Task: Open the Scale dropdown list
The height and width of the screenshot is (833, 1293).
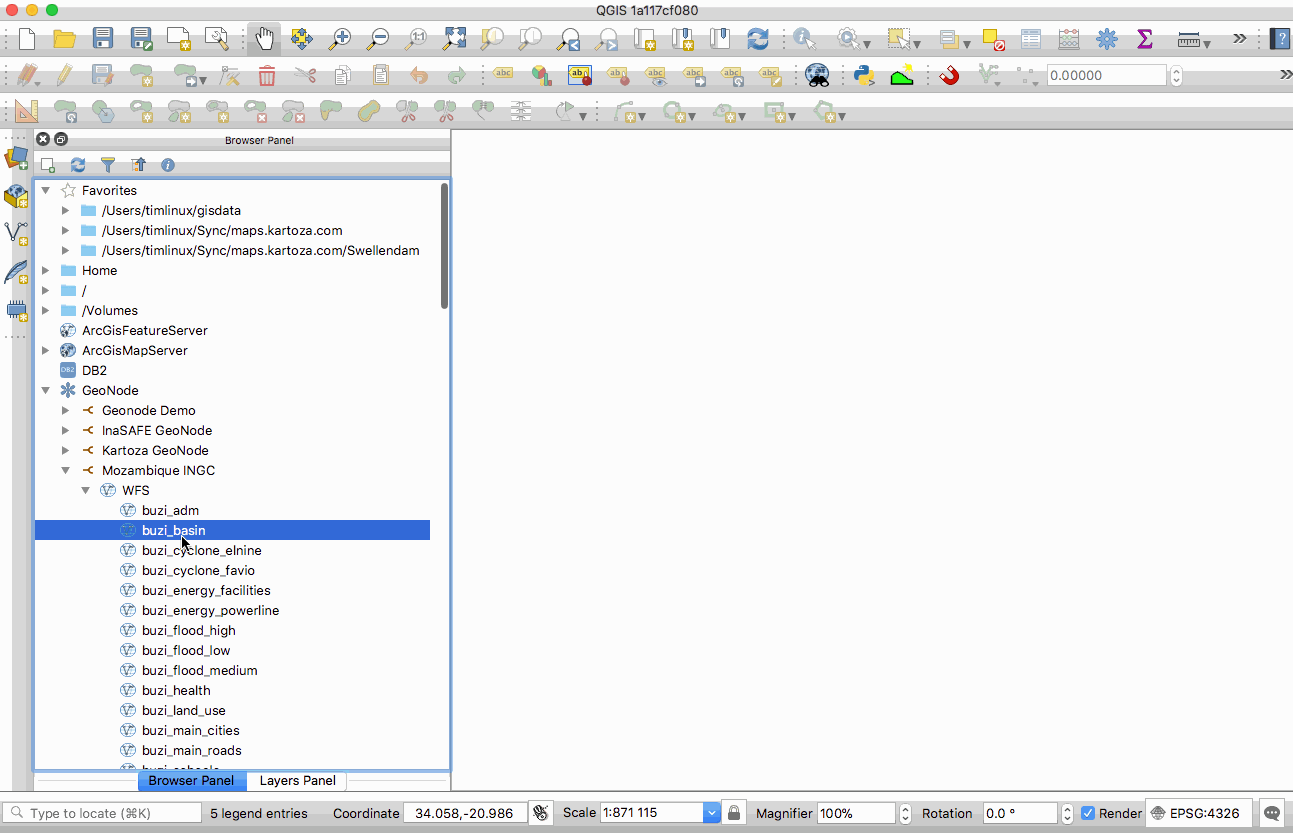Action: tap(711, 813)
